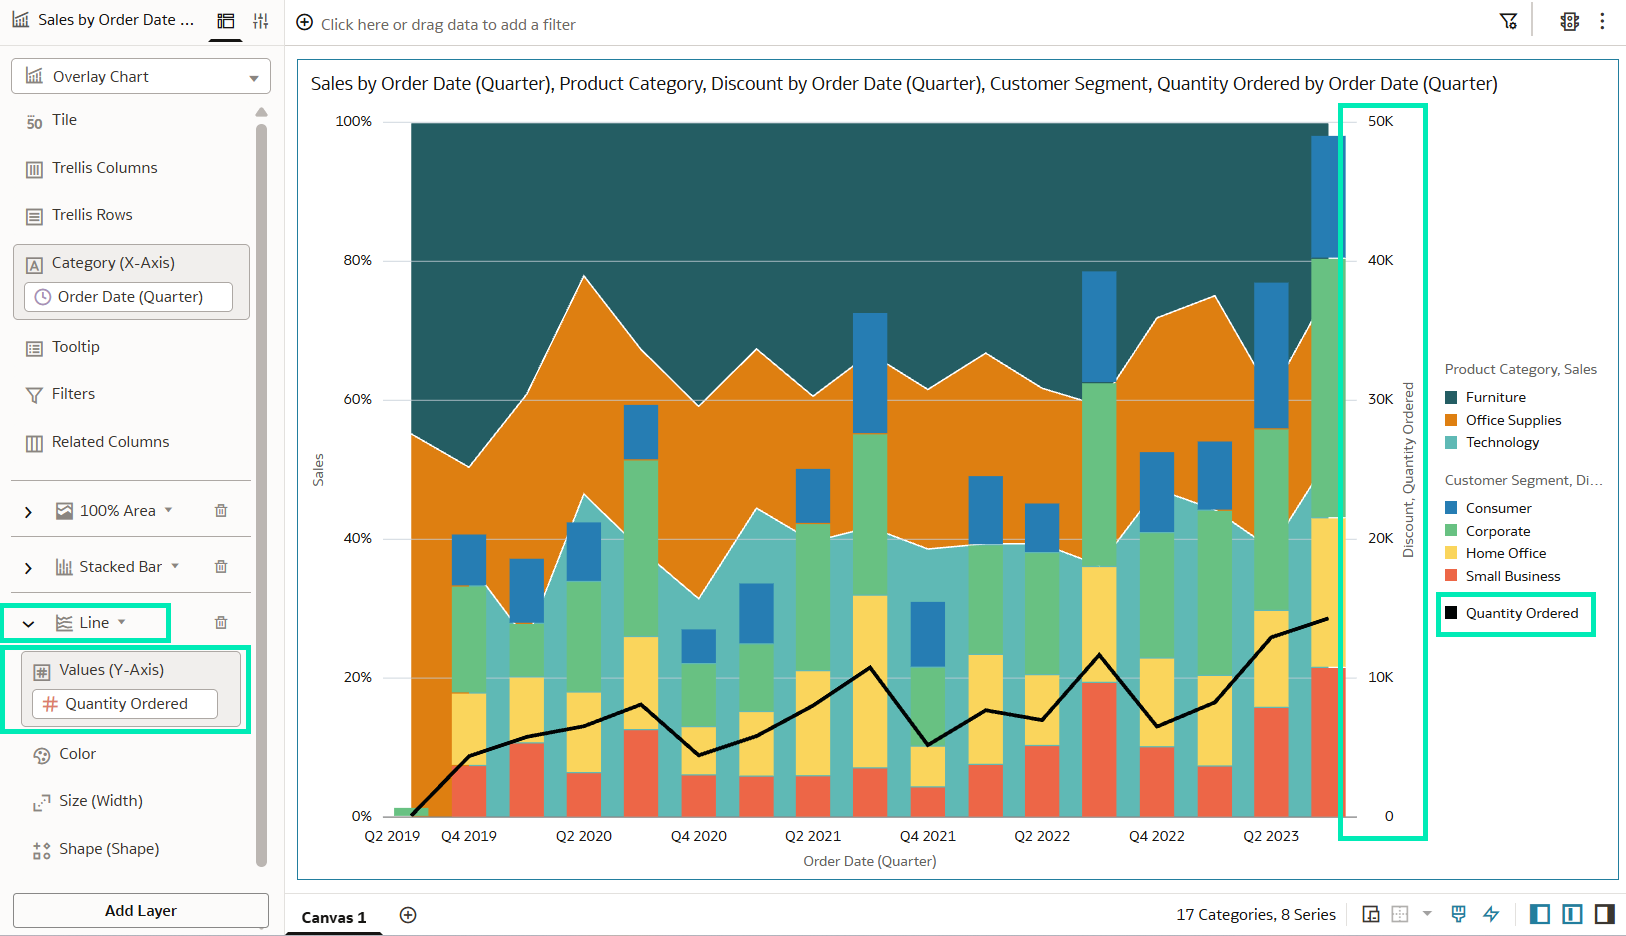Toggle the middle panel layout icon
This screenshot has height=936, width=1626.
[1572, 914]
